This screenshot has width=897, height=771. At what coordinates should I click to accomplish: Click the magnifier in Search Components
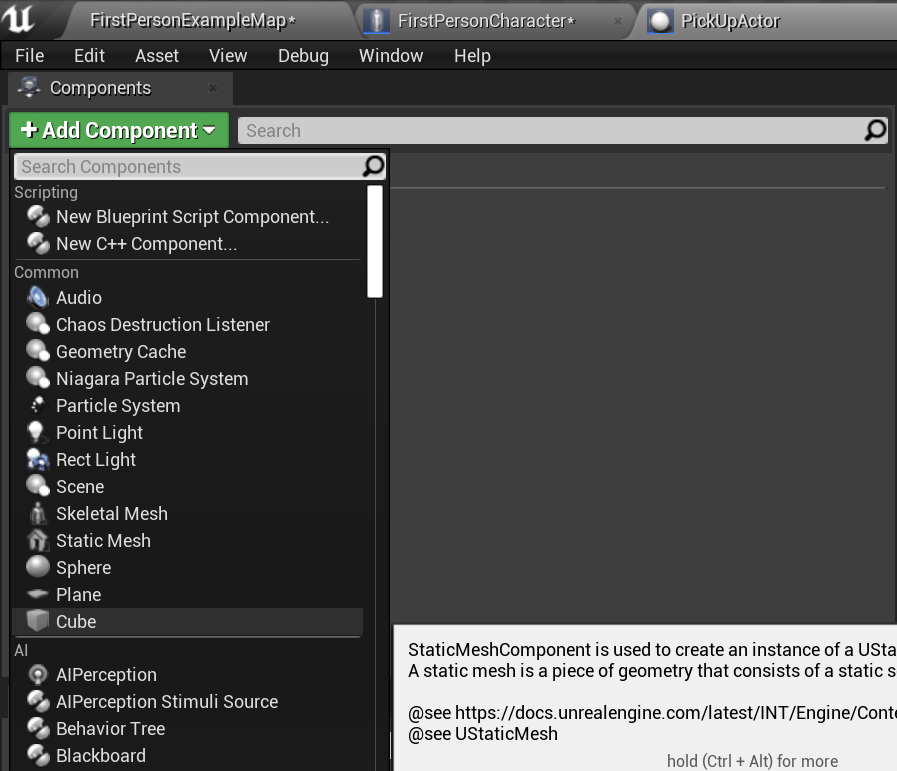tap(373, 166)
